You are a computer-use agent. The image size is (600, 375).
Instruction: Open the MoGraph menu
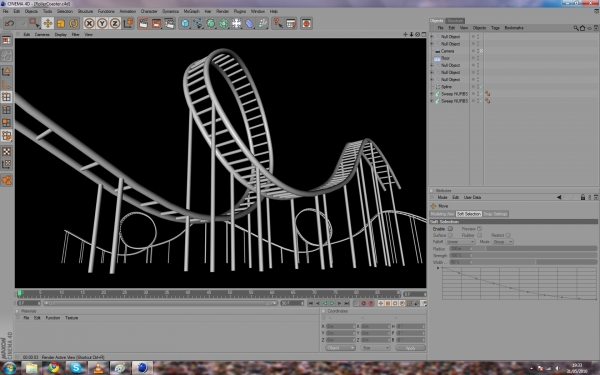(191, 11)
